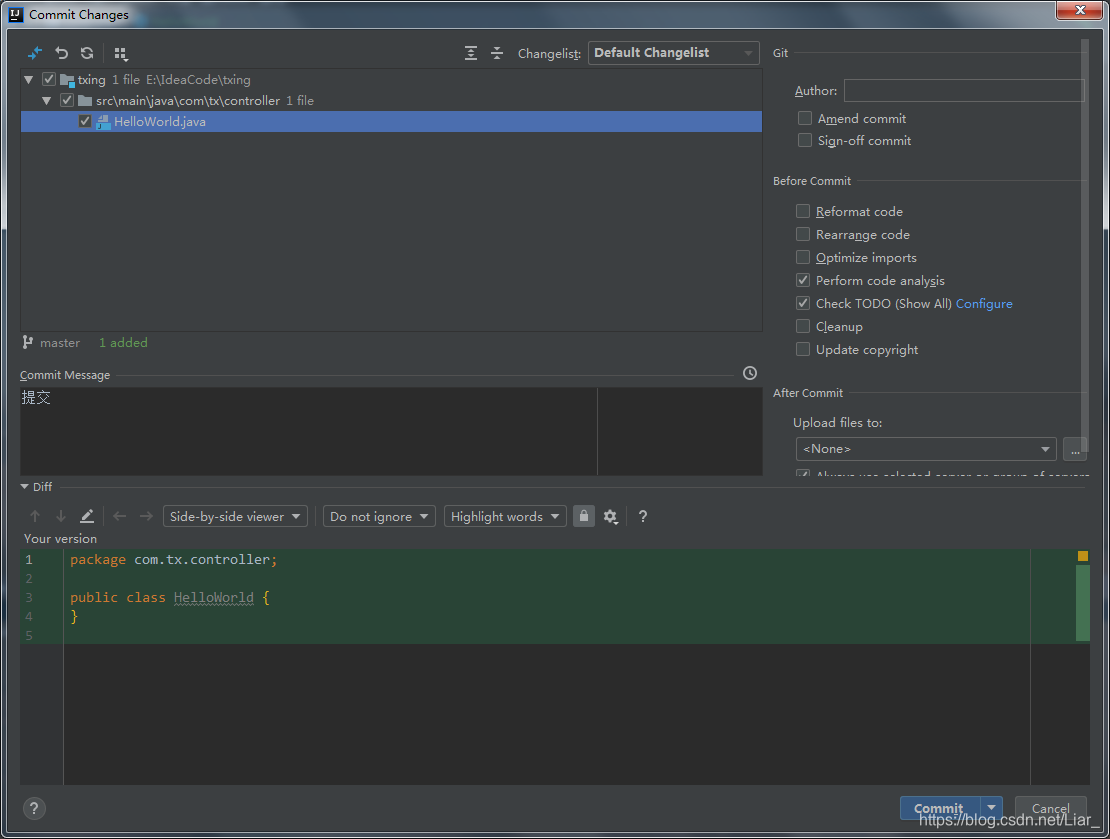1110x839 pixels.
Task: Uncheck the src\main\java\com\tx\controller checkbox
Action: pos(67,101)
